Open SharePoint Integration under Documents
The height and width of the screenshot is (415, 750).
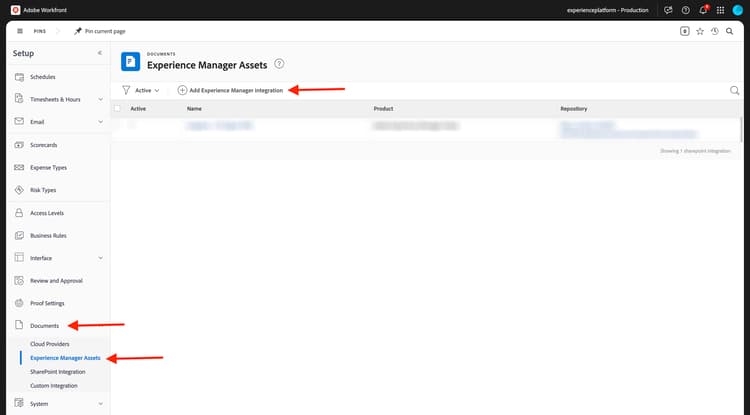(58, 372)
